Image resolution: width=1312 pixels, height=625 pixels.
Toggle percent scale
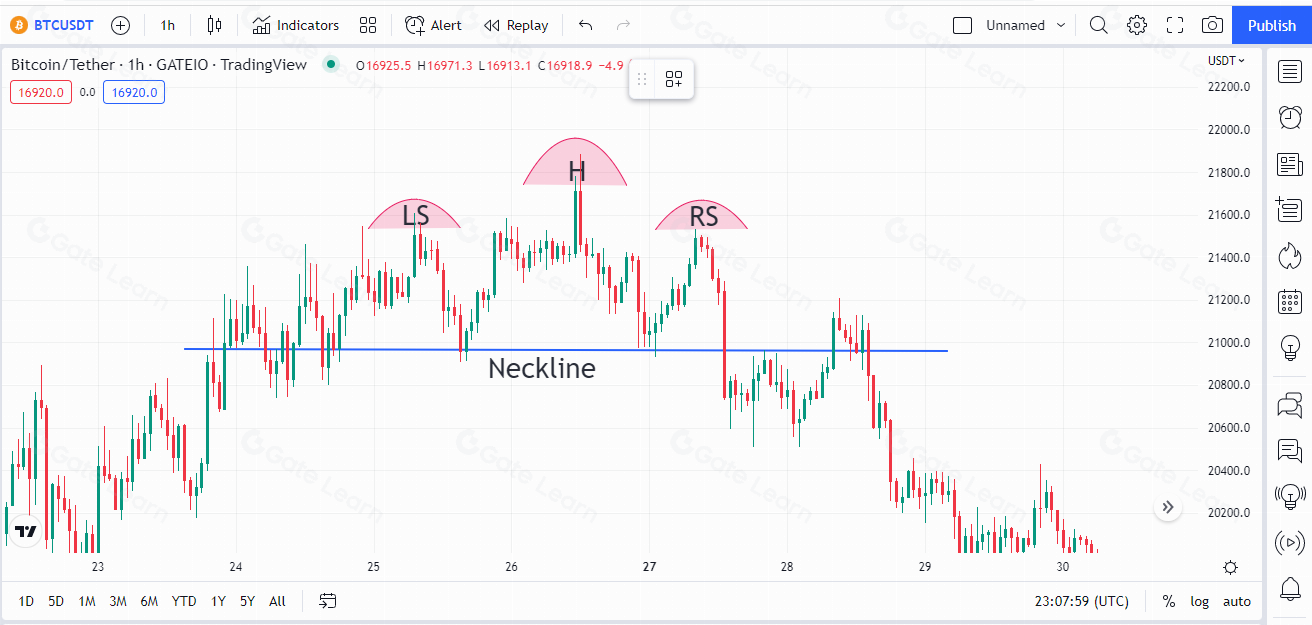click(x=1168, y=601)
